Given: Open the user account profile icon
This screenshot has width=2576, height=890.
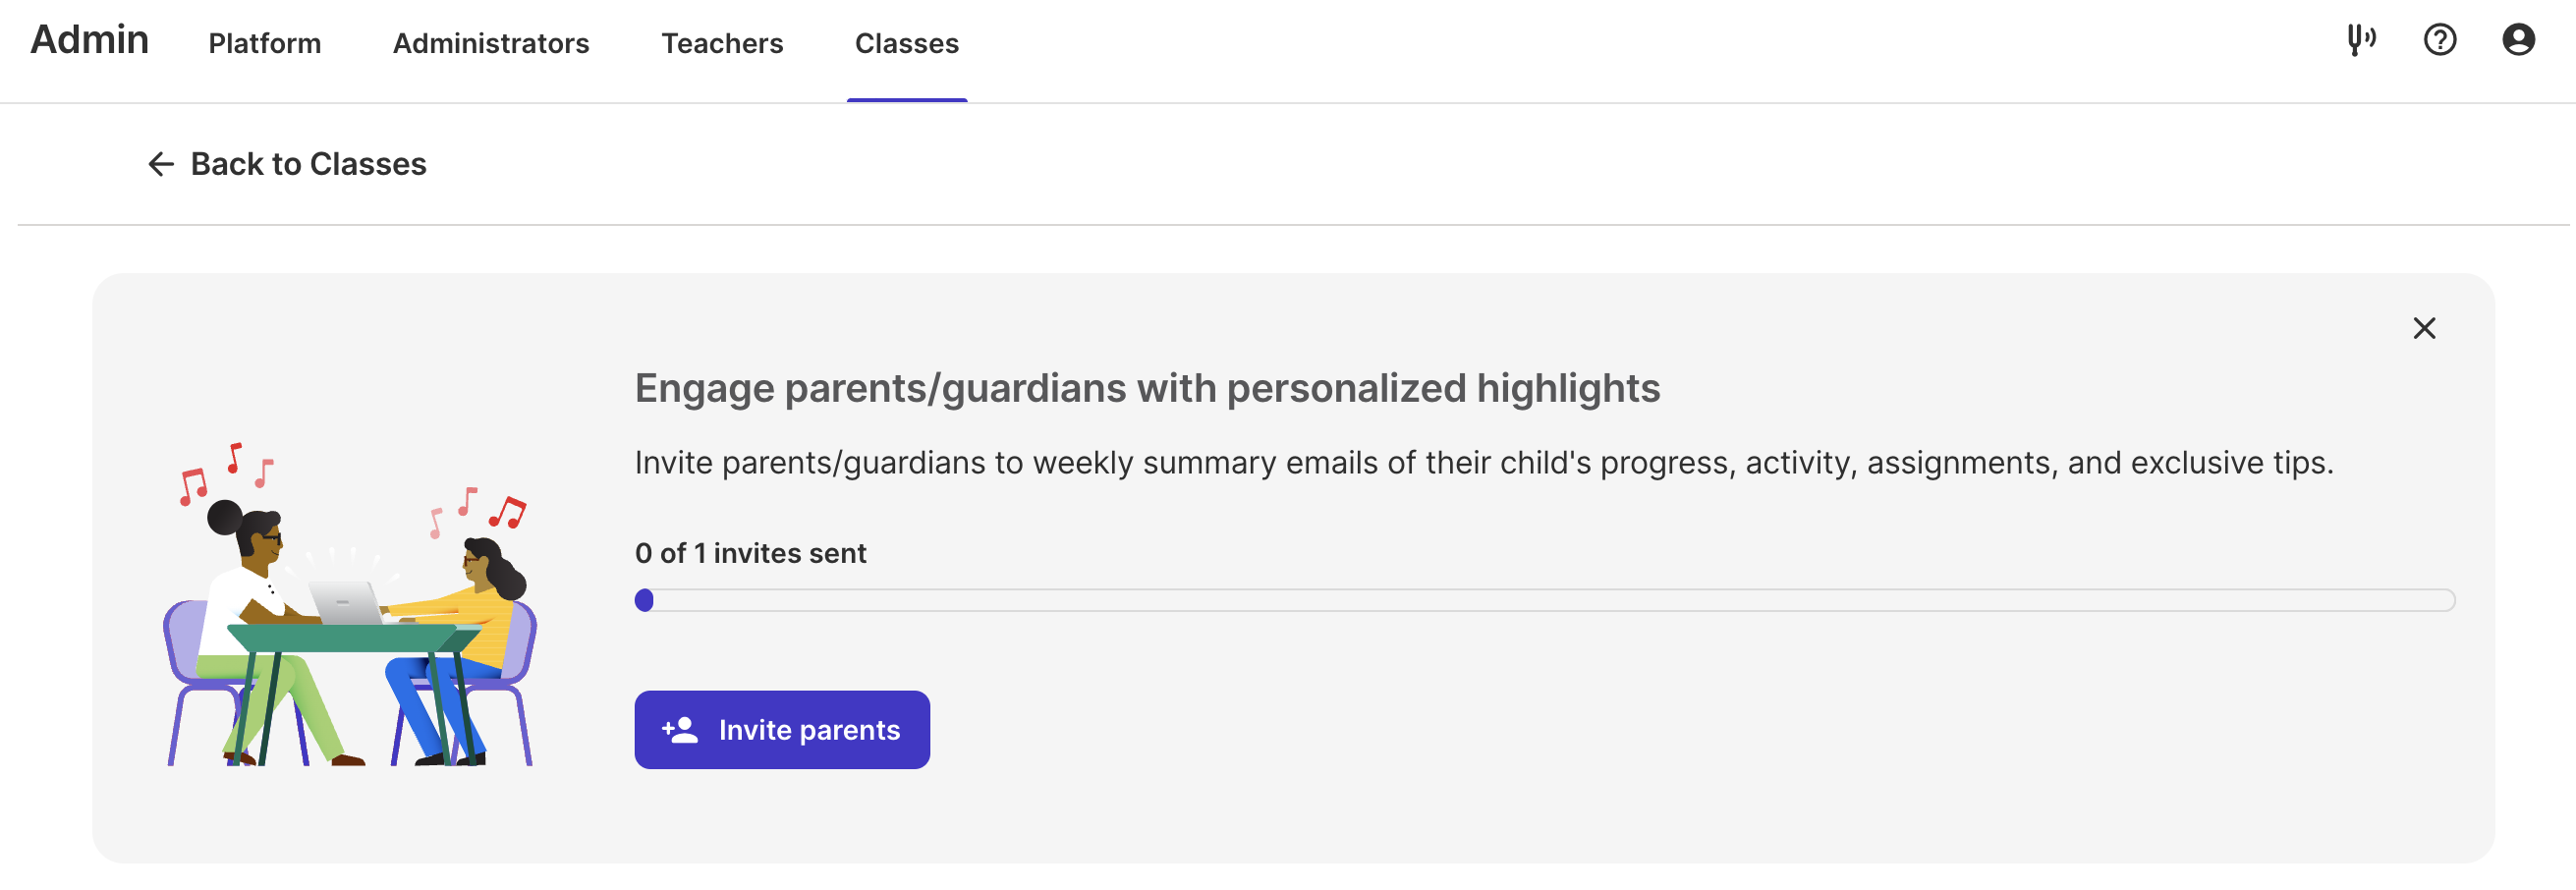Looking at the screenshot, I should (2518, 40).
